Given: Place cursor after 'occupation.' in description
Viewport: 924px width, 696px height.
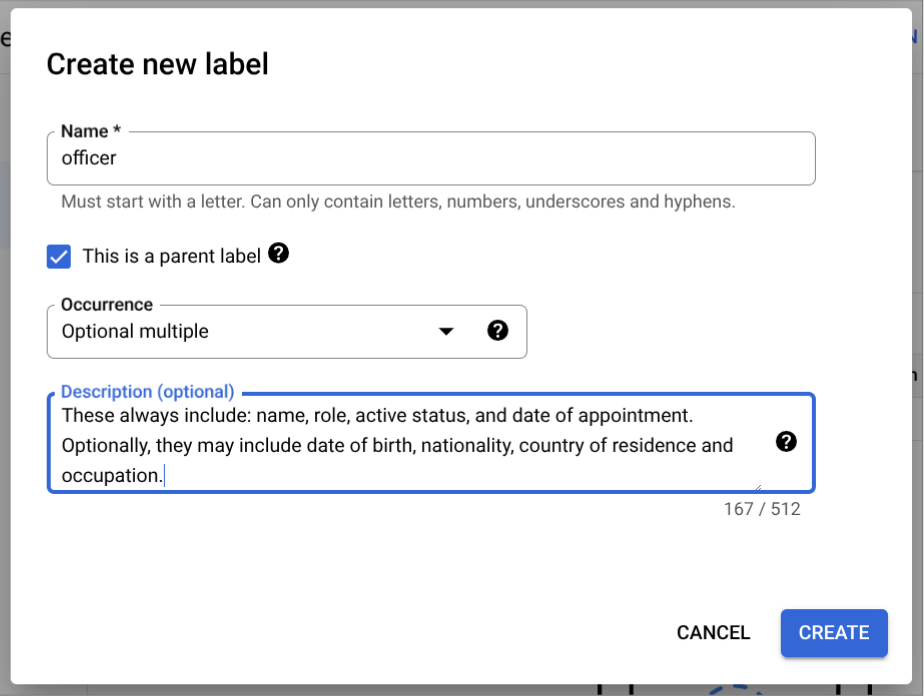Looking at the screenshot, I should pyautogui.click(x=165, y=476).
